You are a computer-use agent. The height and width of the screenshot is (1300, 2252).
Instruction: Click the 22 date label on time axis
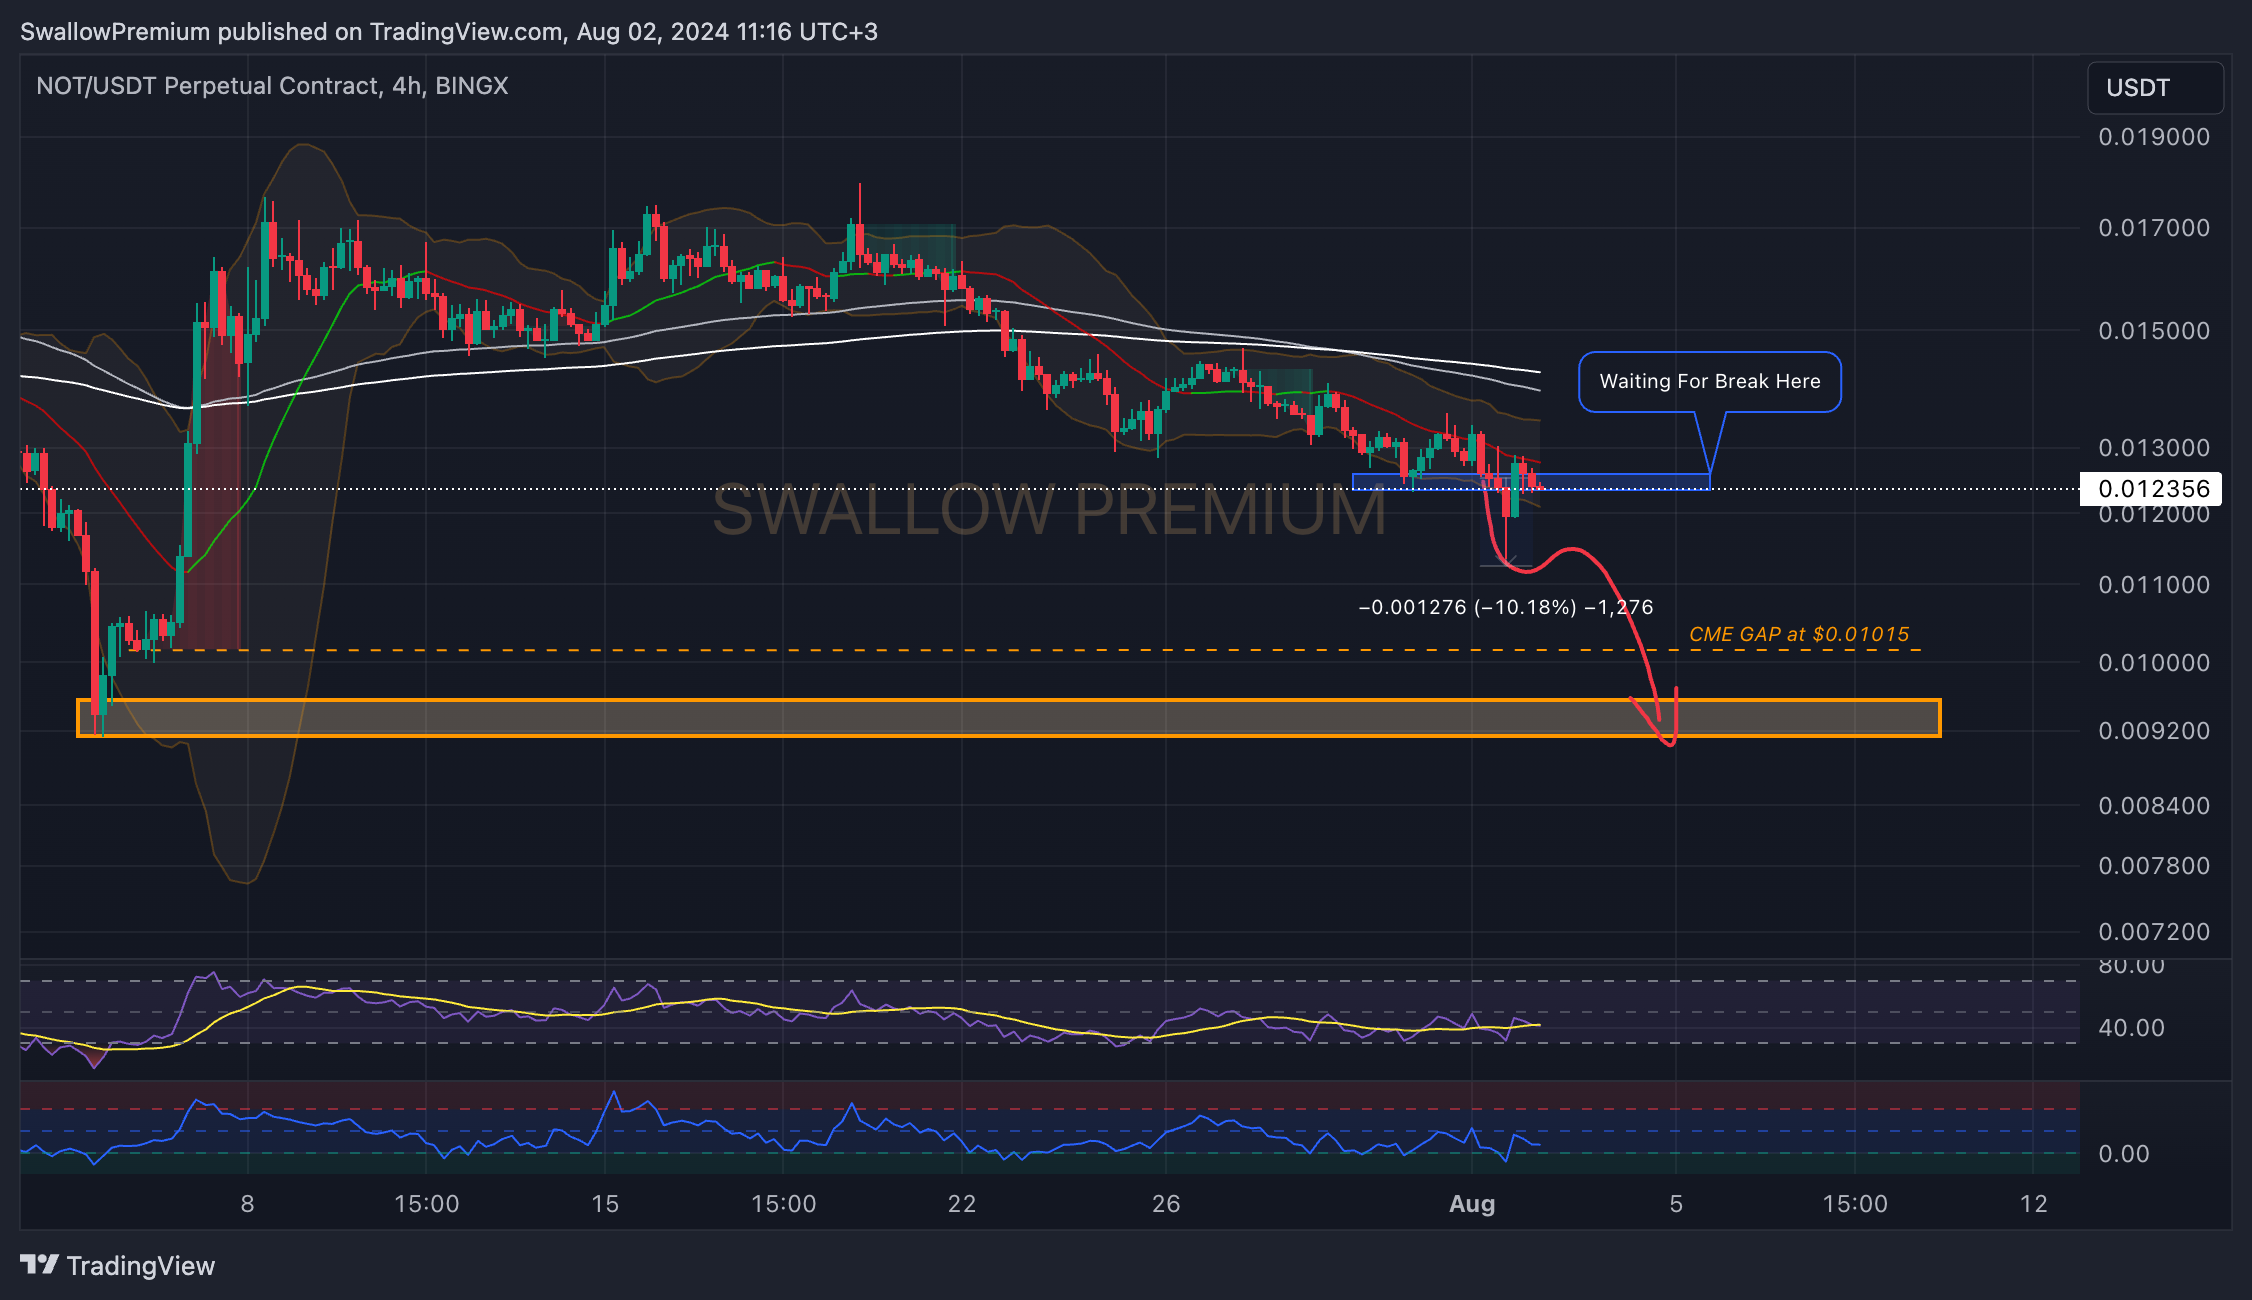(962, 1204)
